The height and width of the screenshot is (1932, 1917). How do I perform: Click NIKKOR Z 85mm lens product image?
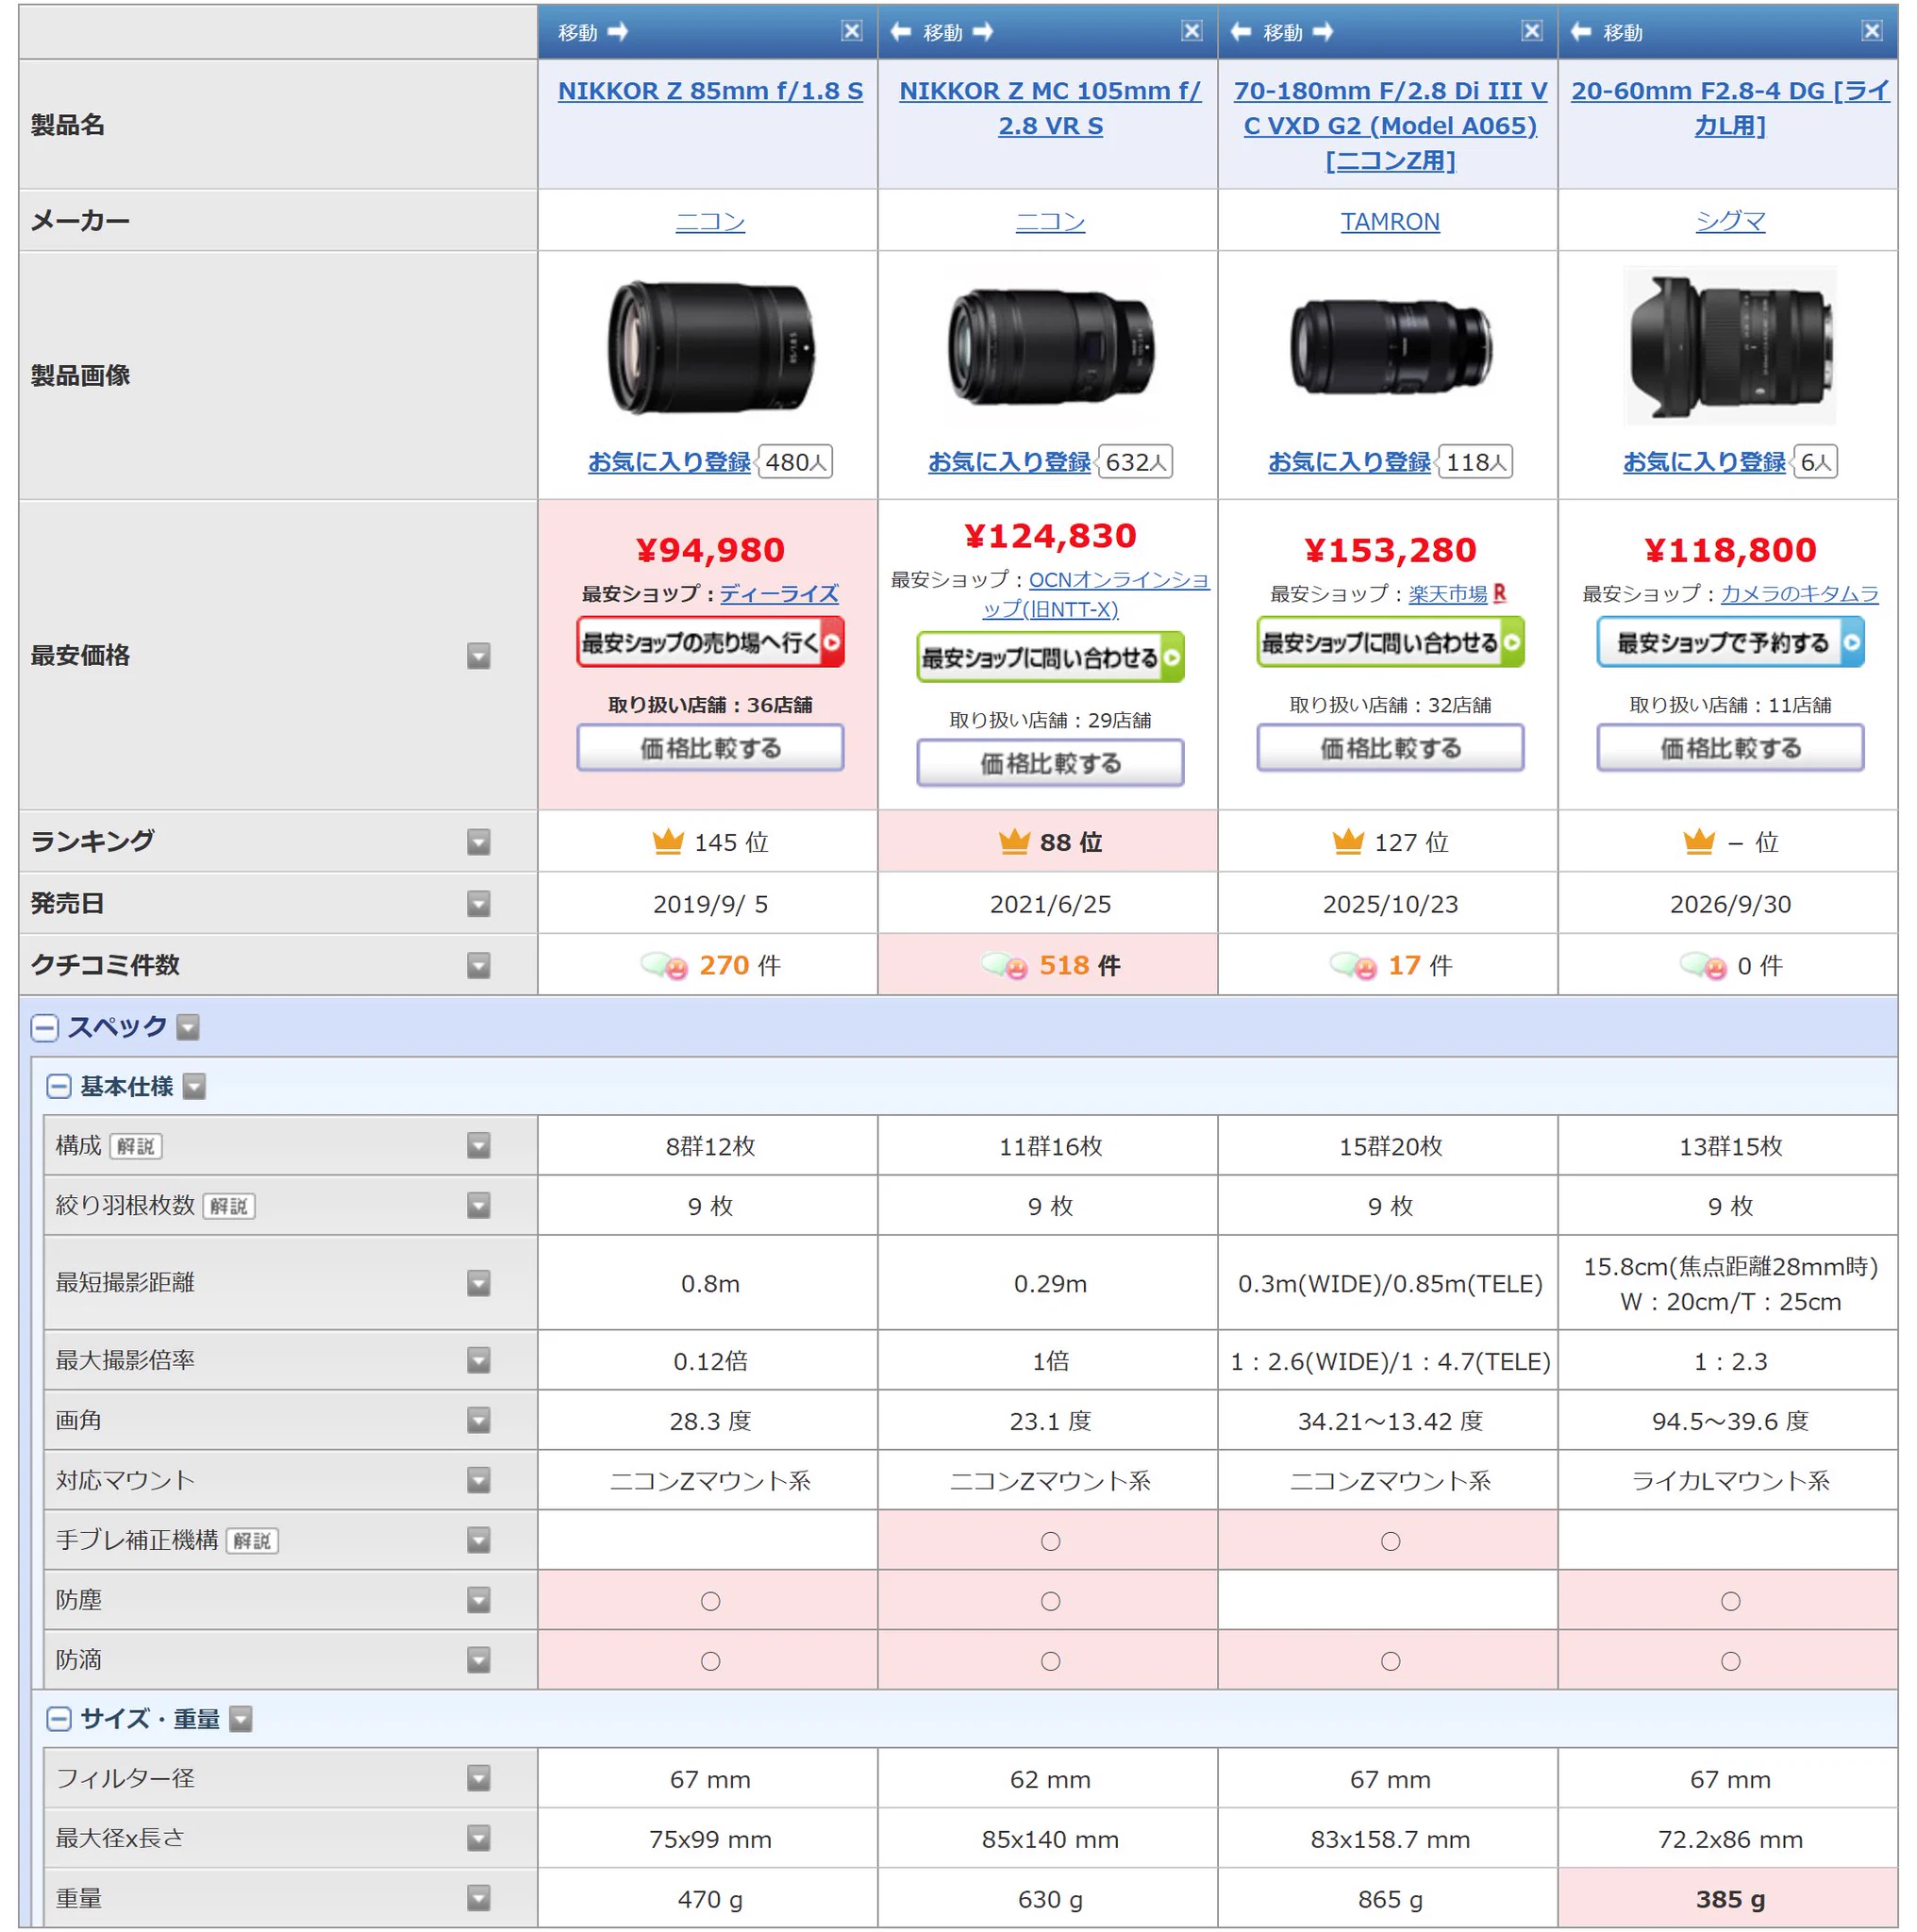710,347
